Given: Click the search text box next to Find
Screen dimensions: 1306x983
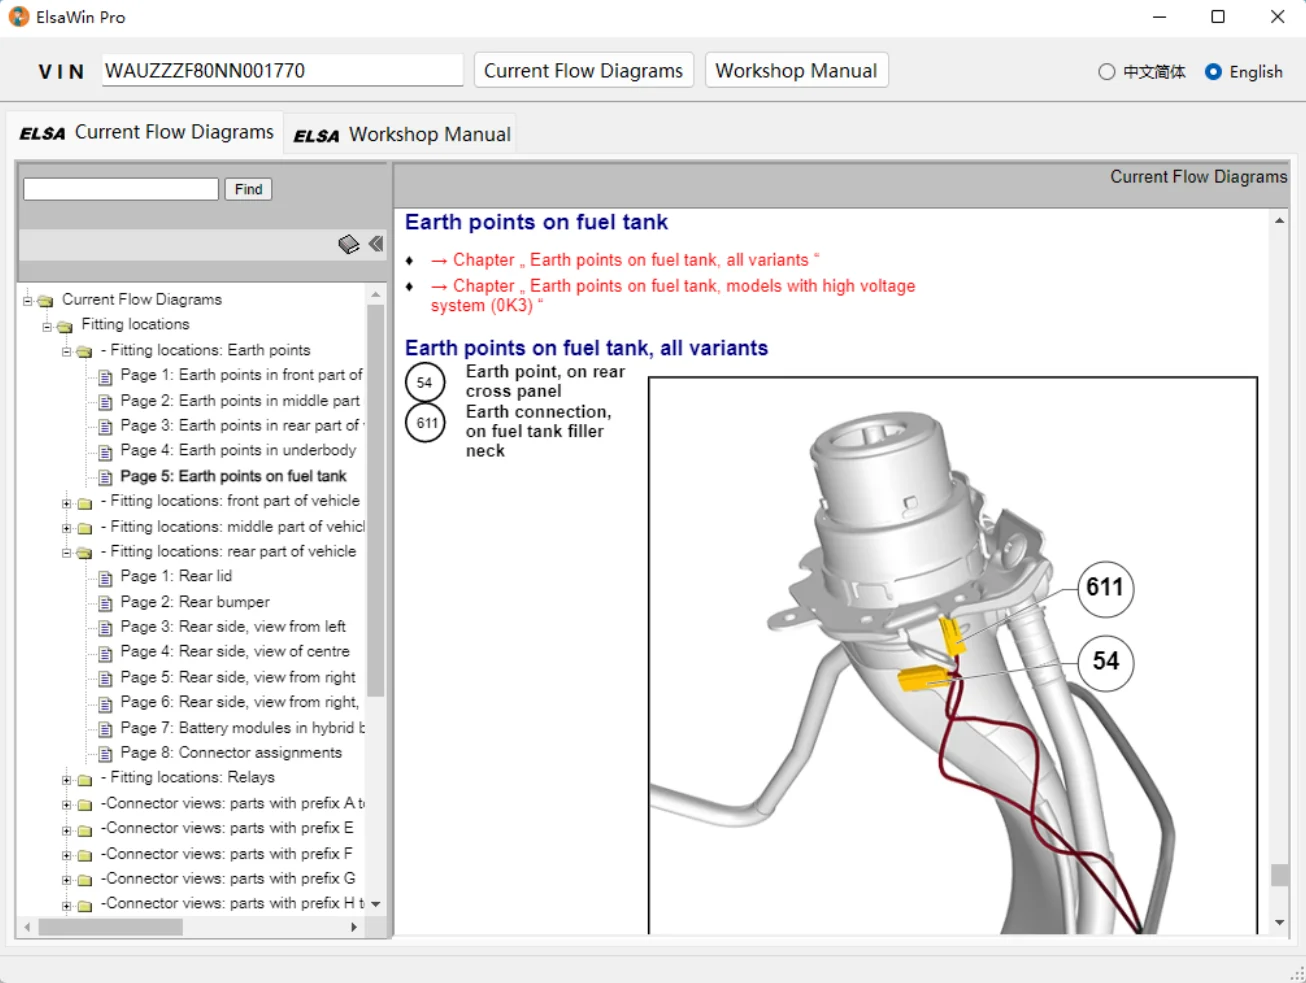Looking at the screenshot, I should [121, 189].
